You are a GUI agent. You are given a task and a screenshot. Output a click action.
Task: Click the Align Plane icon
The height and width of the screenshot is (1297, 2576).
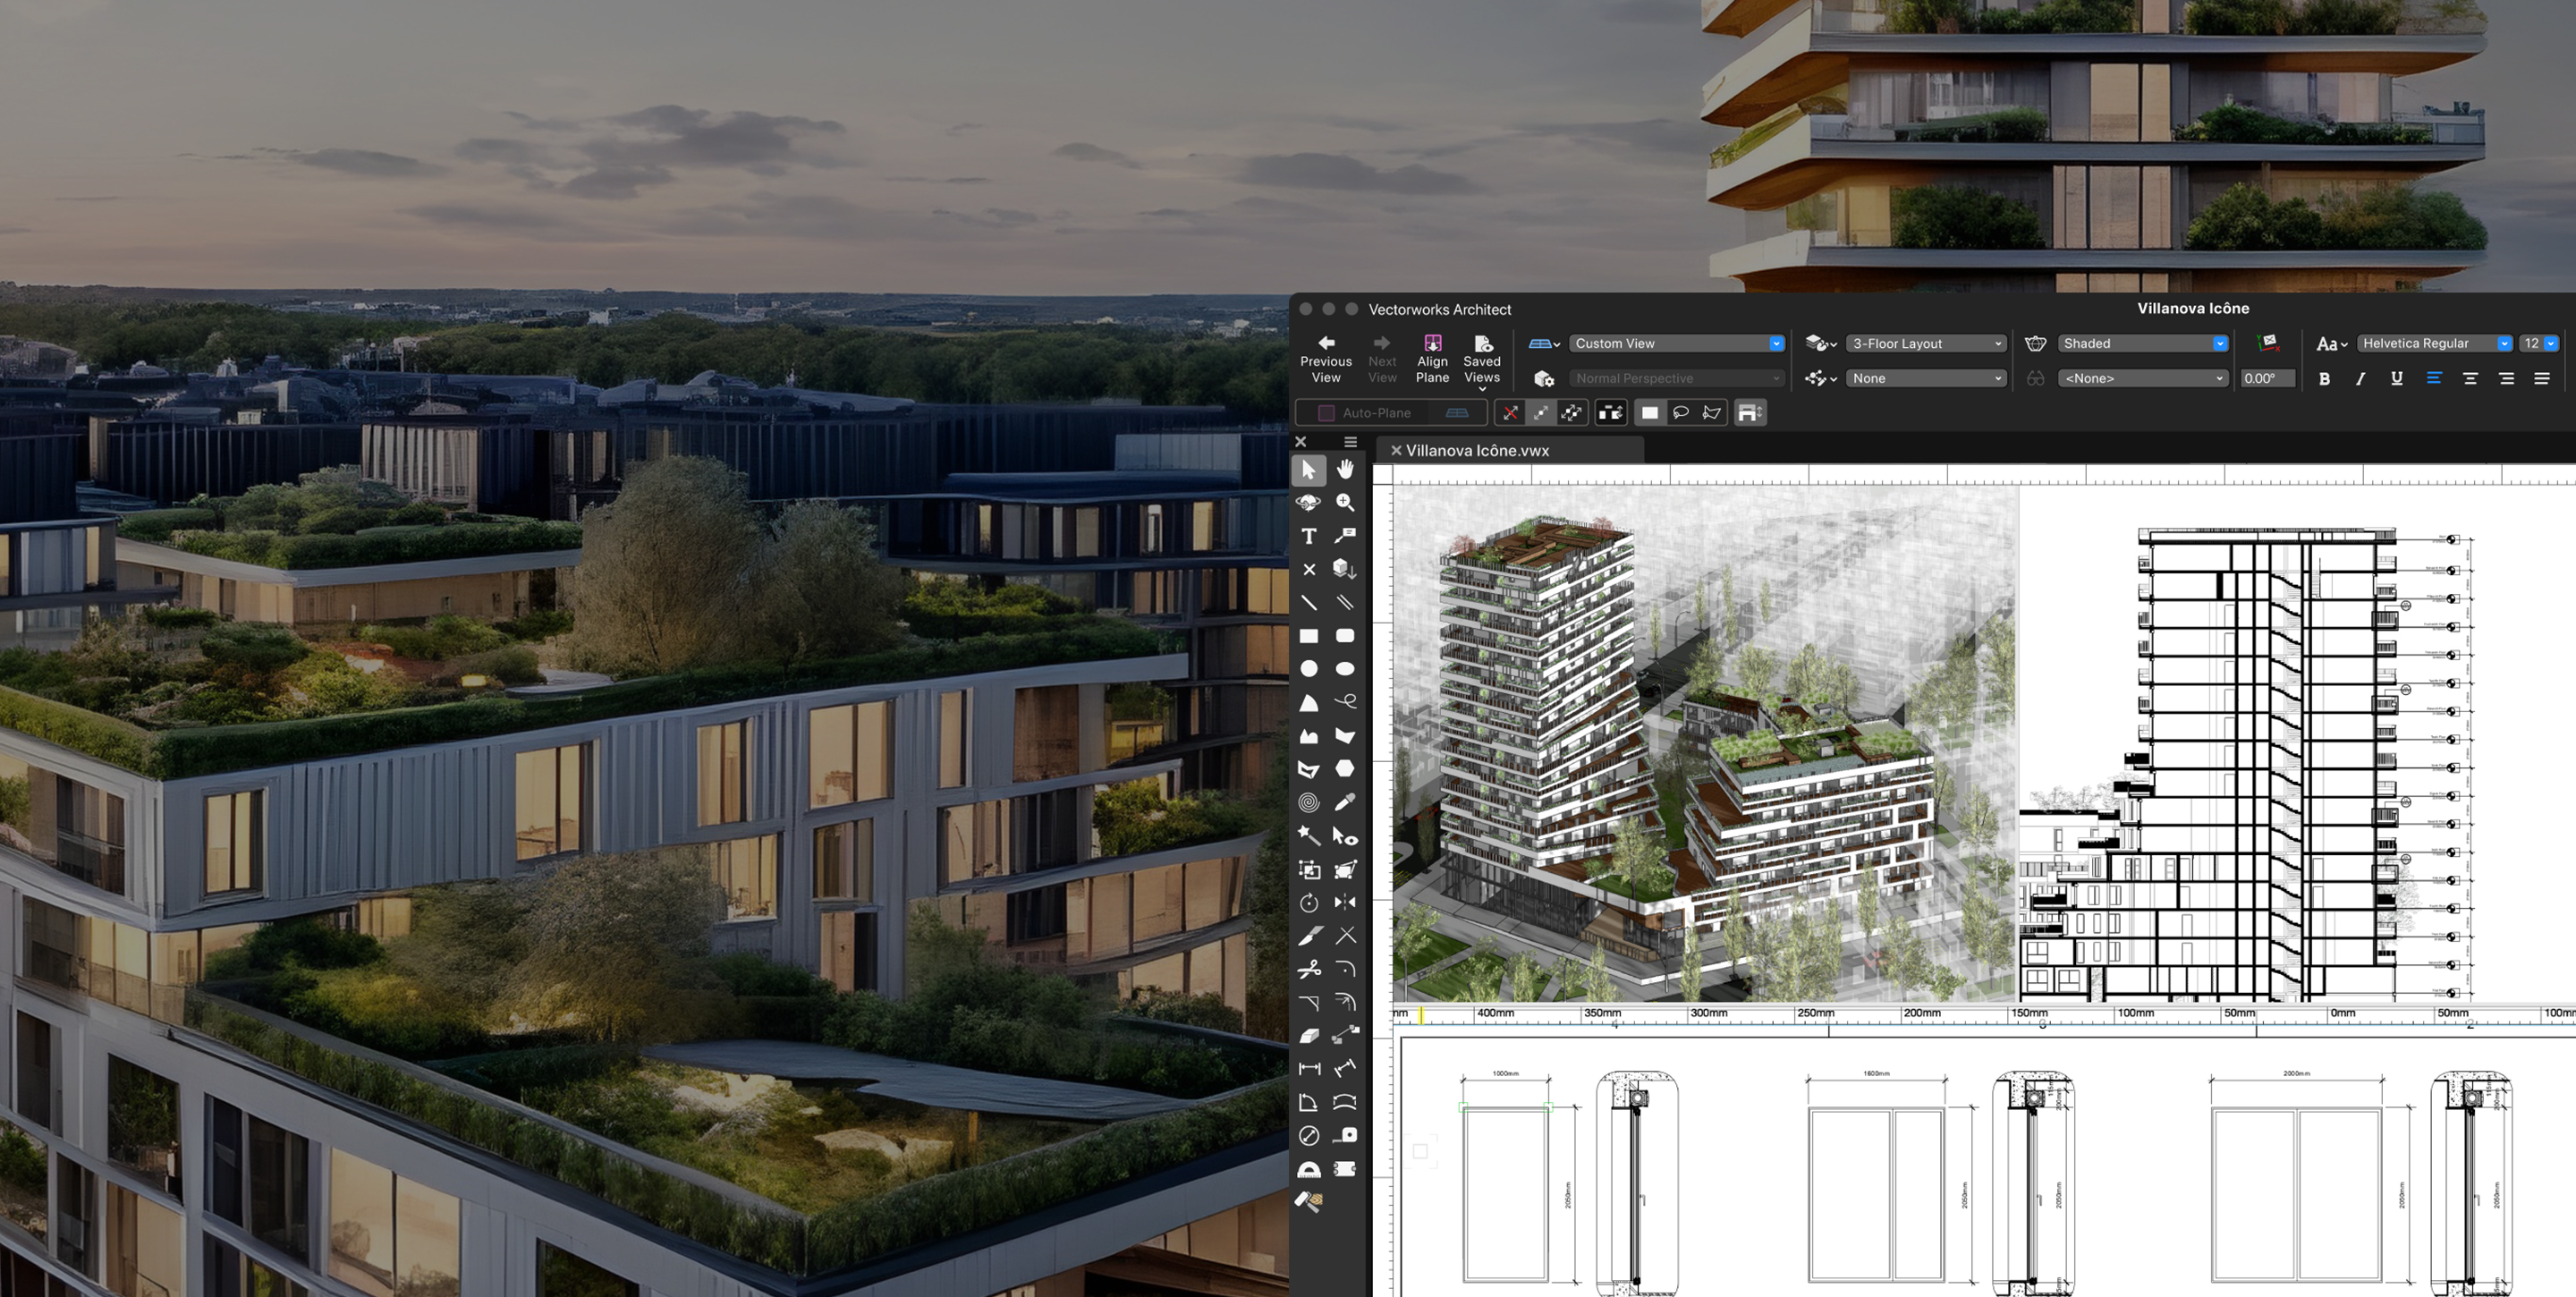pyautogui.click(x=1432, y=359)
